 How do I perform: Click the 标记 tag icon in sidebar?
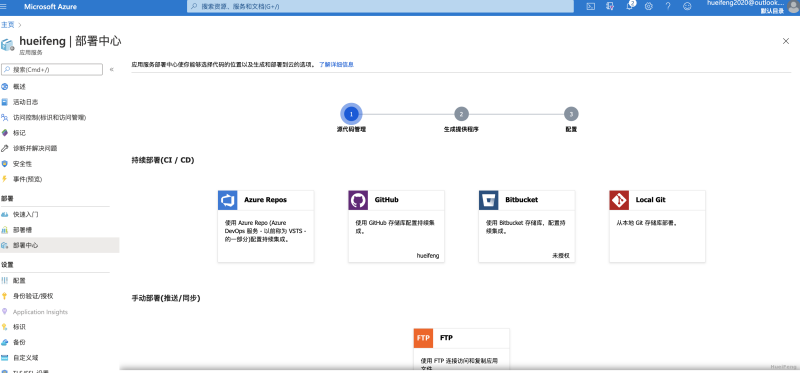click(5, 133)
